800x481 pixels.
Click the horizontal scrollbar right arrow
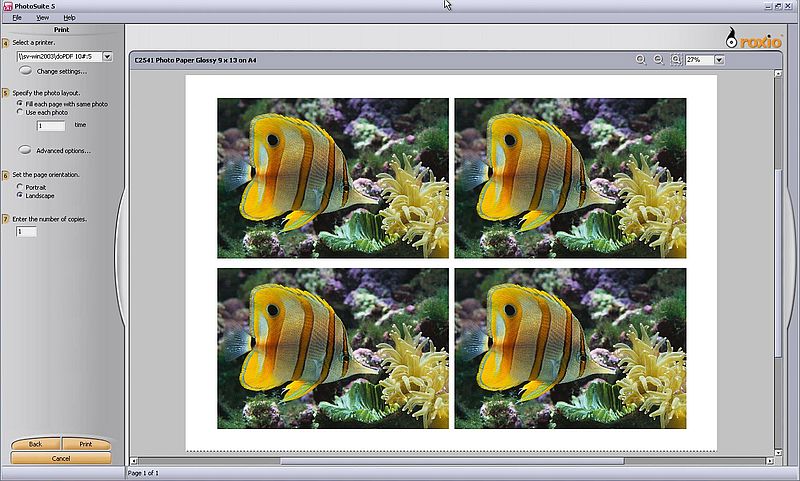tap(770, 461)
